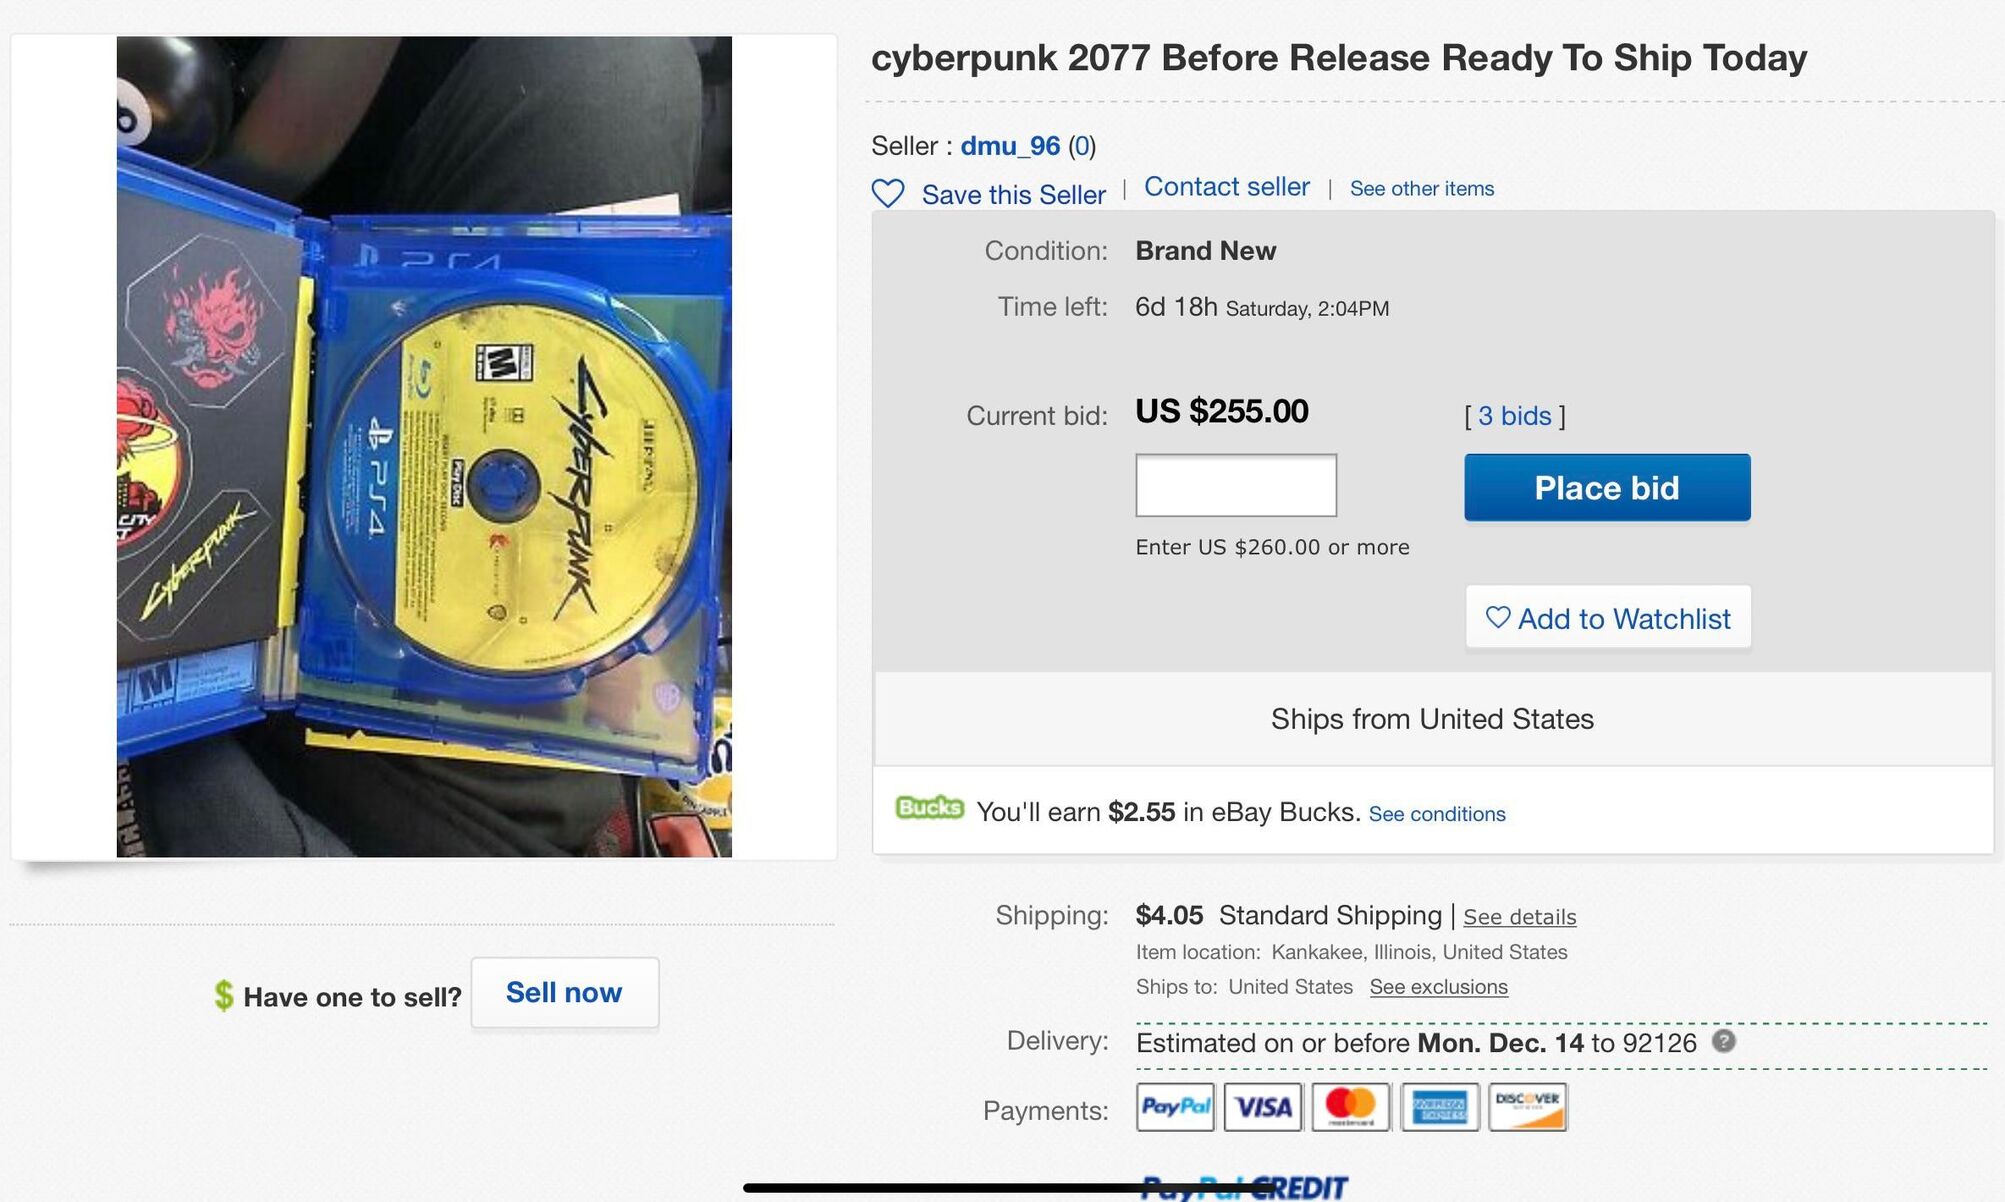Click the Sell now button
Screen dimensions: 2005x1202
(x=564, y=992)
